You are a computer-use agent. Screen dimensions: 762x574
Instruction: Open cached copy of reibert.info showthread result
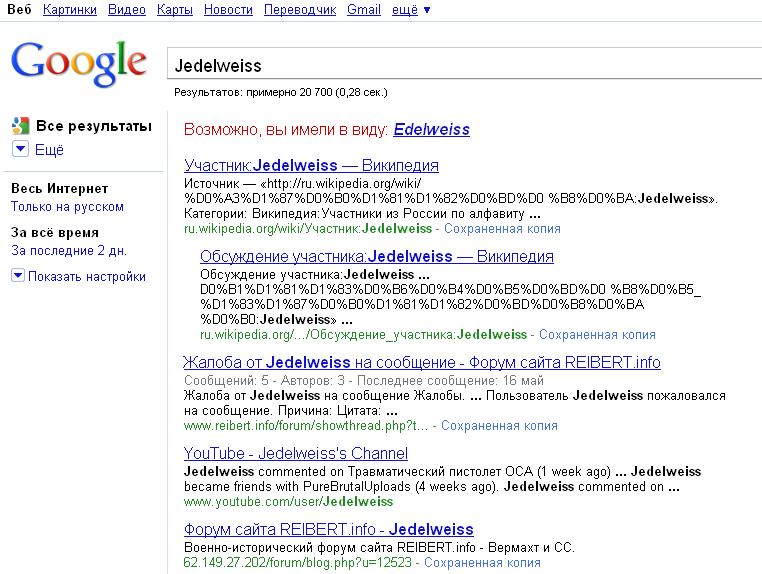(x=499, y=426)
